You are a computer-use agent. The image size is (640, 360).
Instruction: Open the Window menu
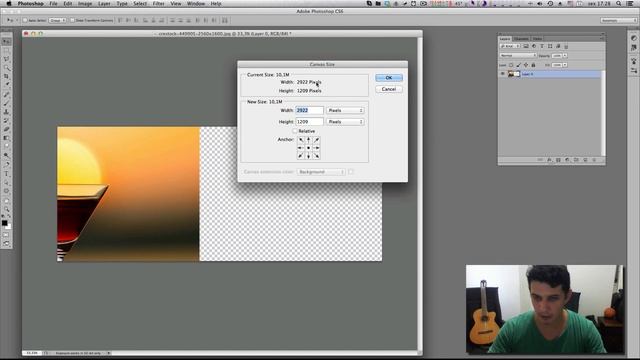coord(196,3)
